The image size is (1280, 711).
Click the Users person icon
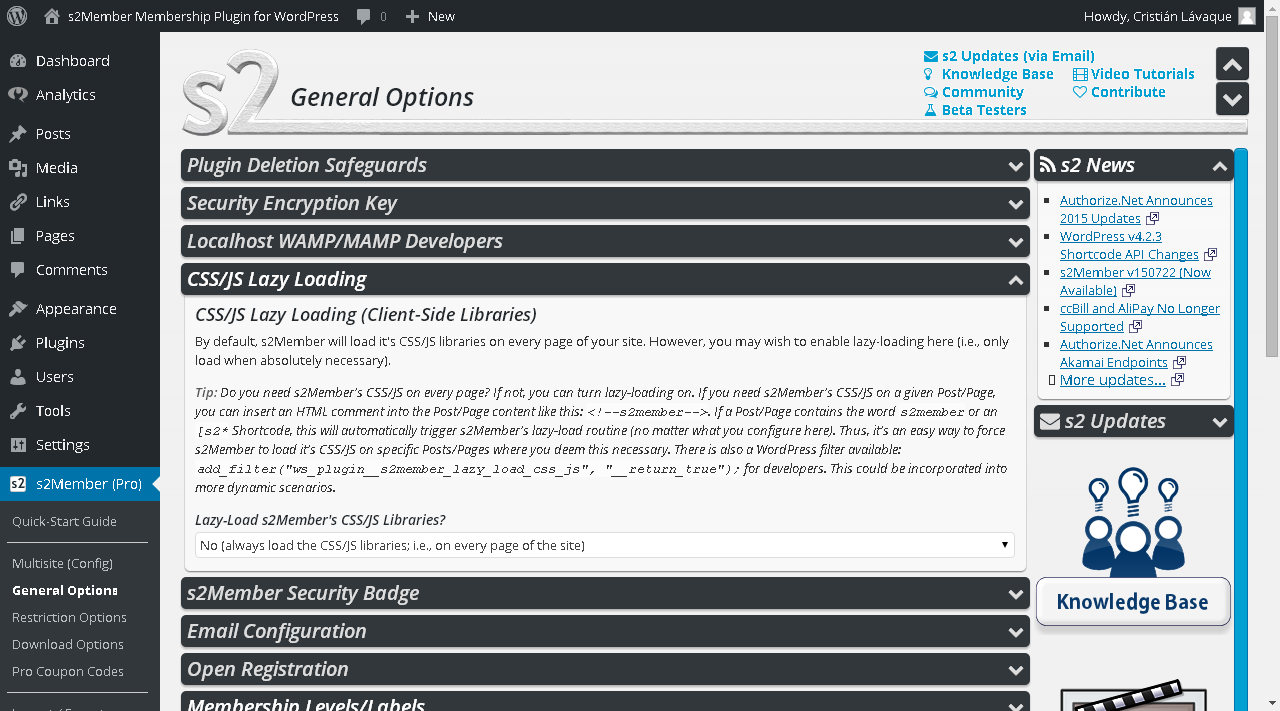pos(18,377)
